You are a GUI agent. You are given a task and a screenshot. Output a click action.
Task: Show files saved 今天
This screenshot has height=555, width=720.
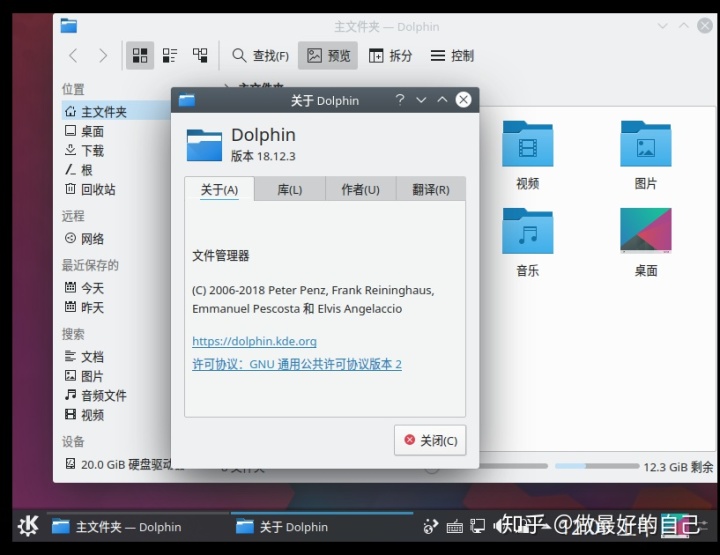(84, 288)
